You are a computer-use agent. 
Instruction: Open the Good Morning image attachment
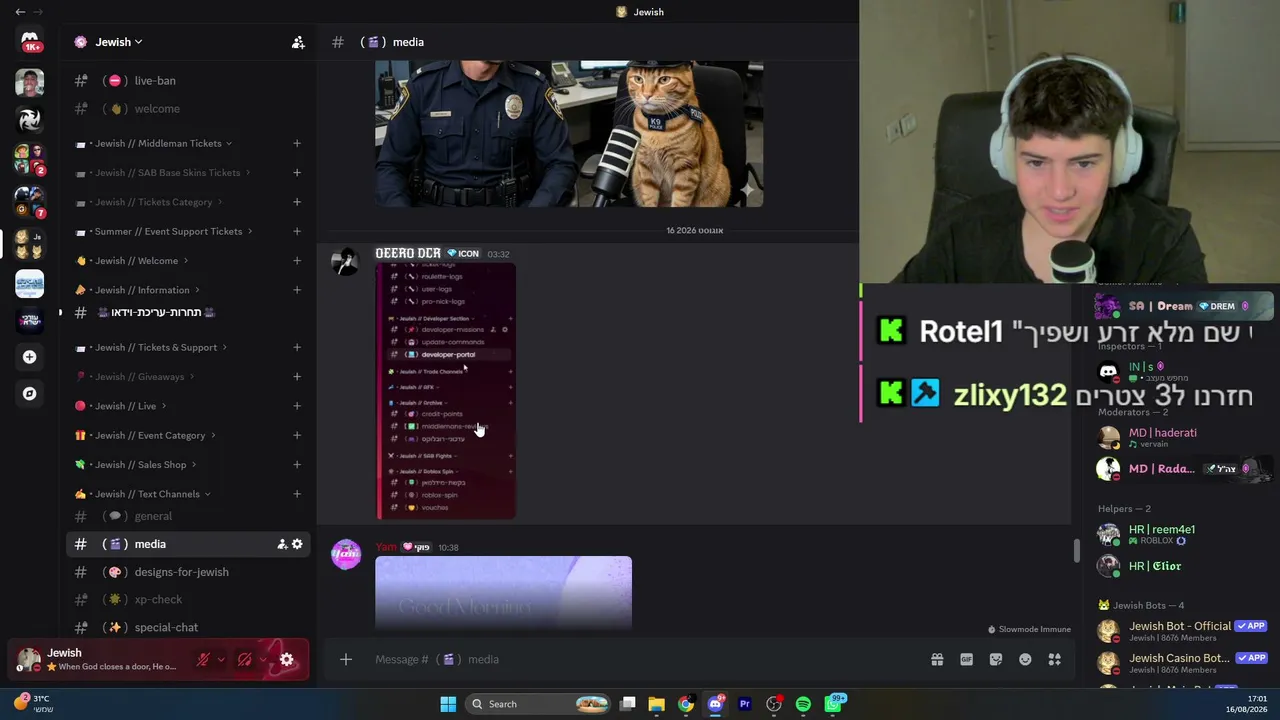pos(504,593)
